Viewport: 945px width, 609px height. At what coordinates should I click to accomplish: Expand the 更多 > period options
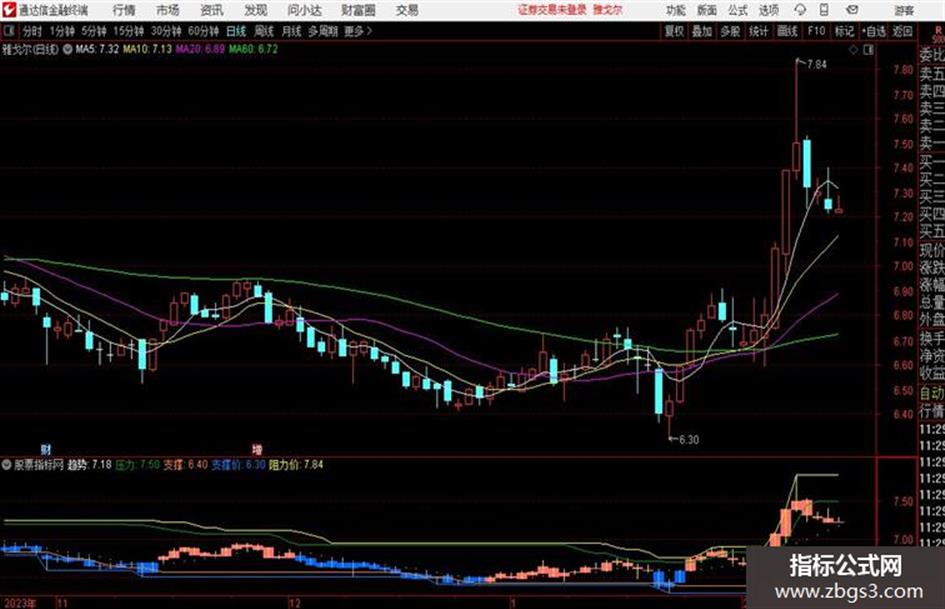tap(358, 31)
